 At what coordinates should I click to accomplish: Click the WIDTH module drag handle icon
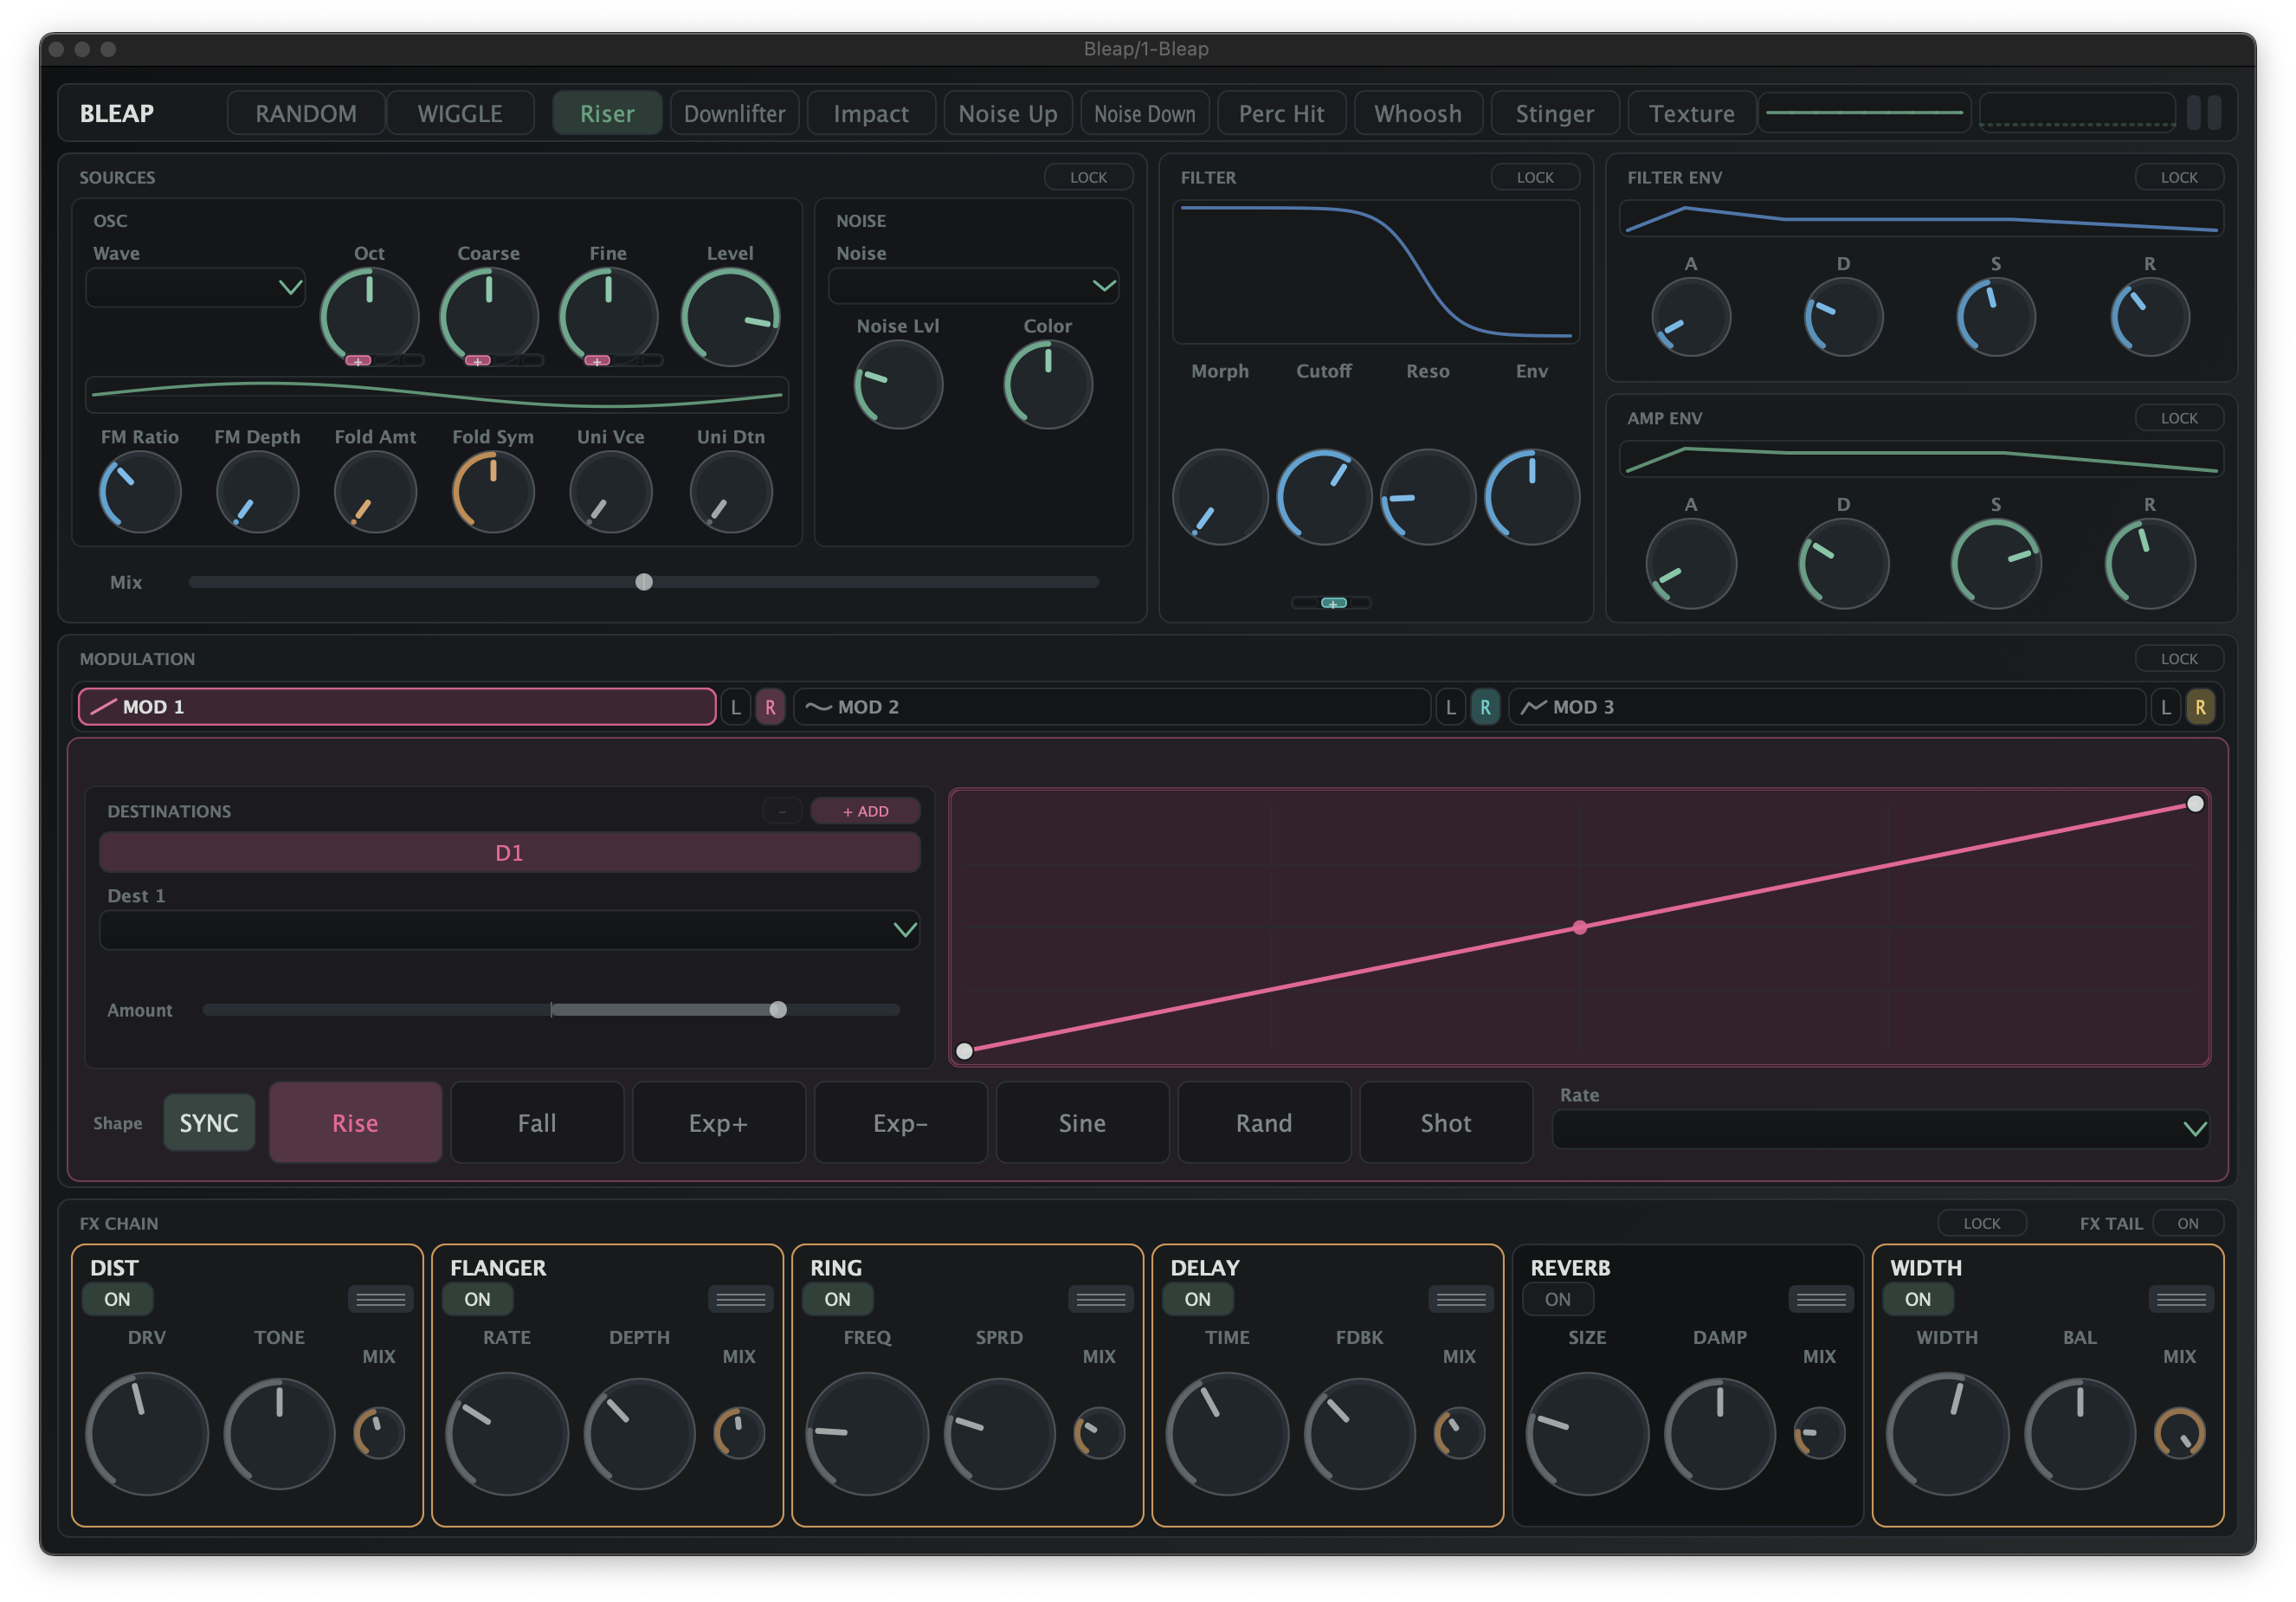[x=2181, y=1299]
